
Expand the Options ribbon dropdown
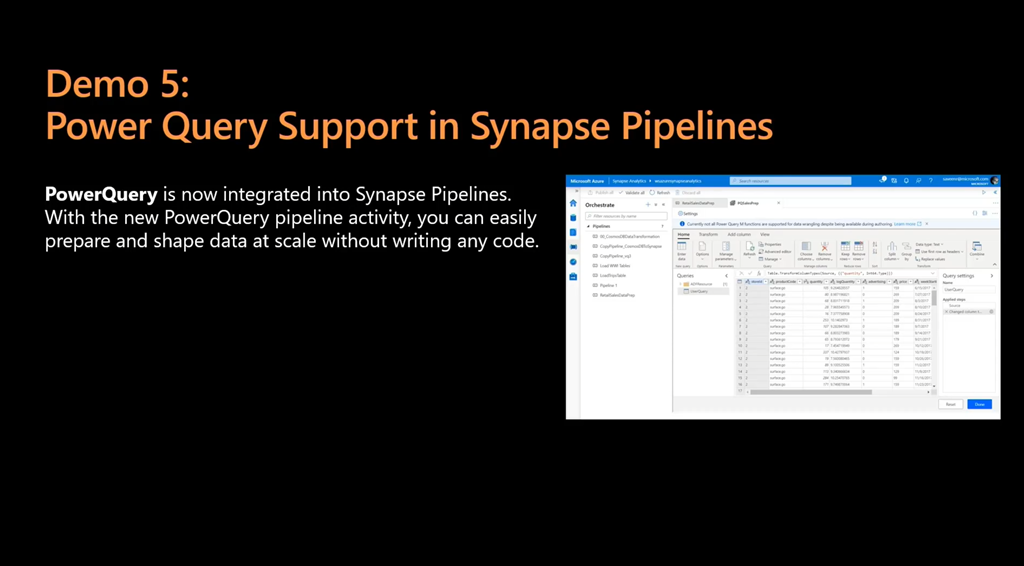(x=703, y=259)
